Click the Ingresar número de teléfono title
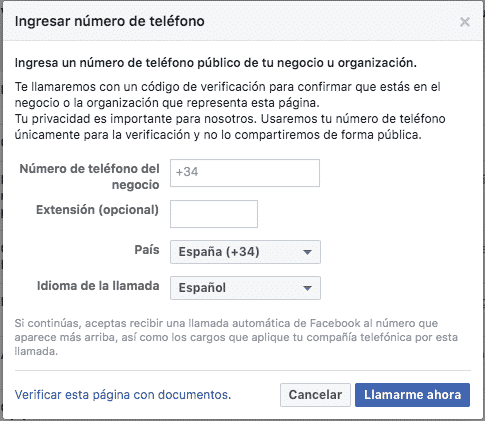Screen dimensions: 485x421 [110, 22]
